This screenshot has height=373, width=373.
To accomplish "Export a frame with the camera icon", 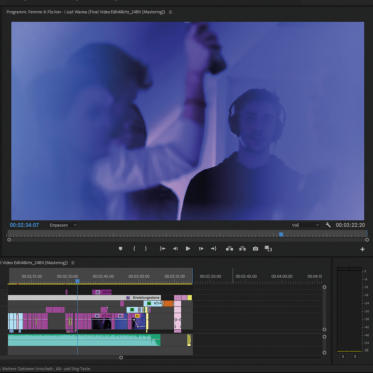I will tap(255, 249).
